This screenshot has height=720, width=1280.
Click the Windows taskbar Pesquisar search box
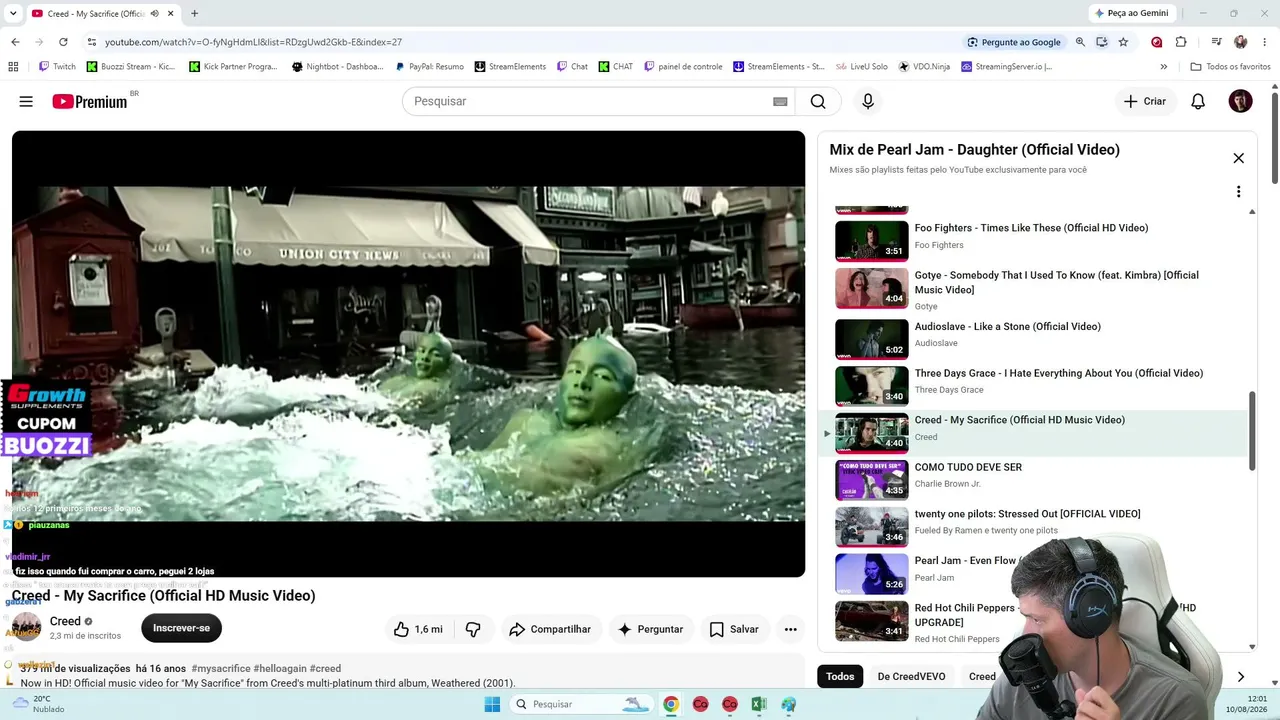point(582,704)
